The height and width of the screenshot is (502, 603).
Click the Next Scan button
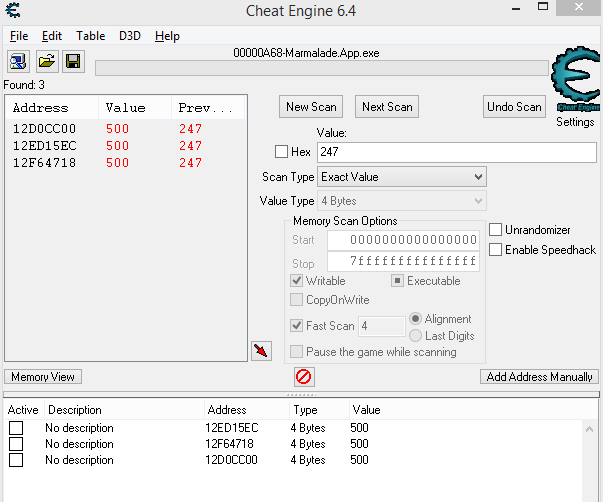coord(387,107)
